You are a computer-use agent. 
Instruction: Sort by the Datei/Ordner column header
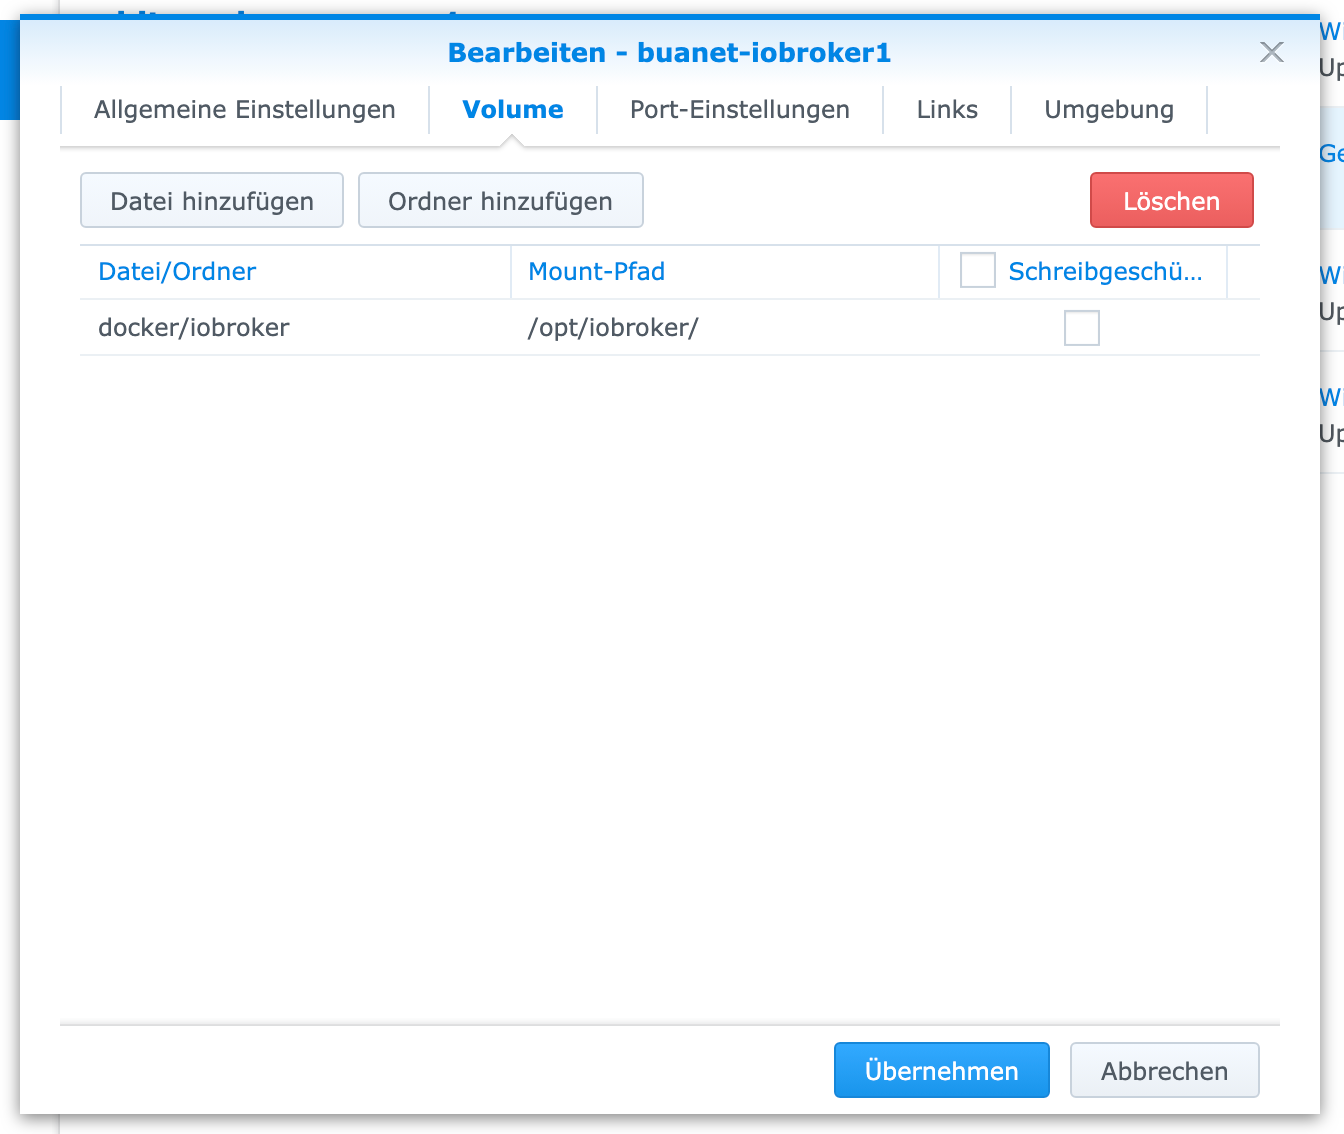click(x=295, y=272)
